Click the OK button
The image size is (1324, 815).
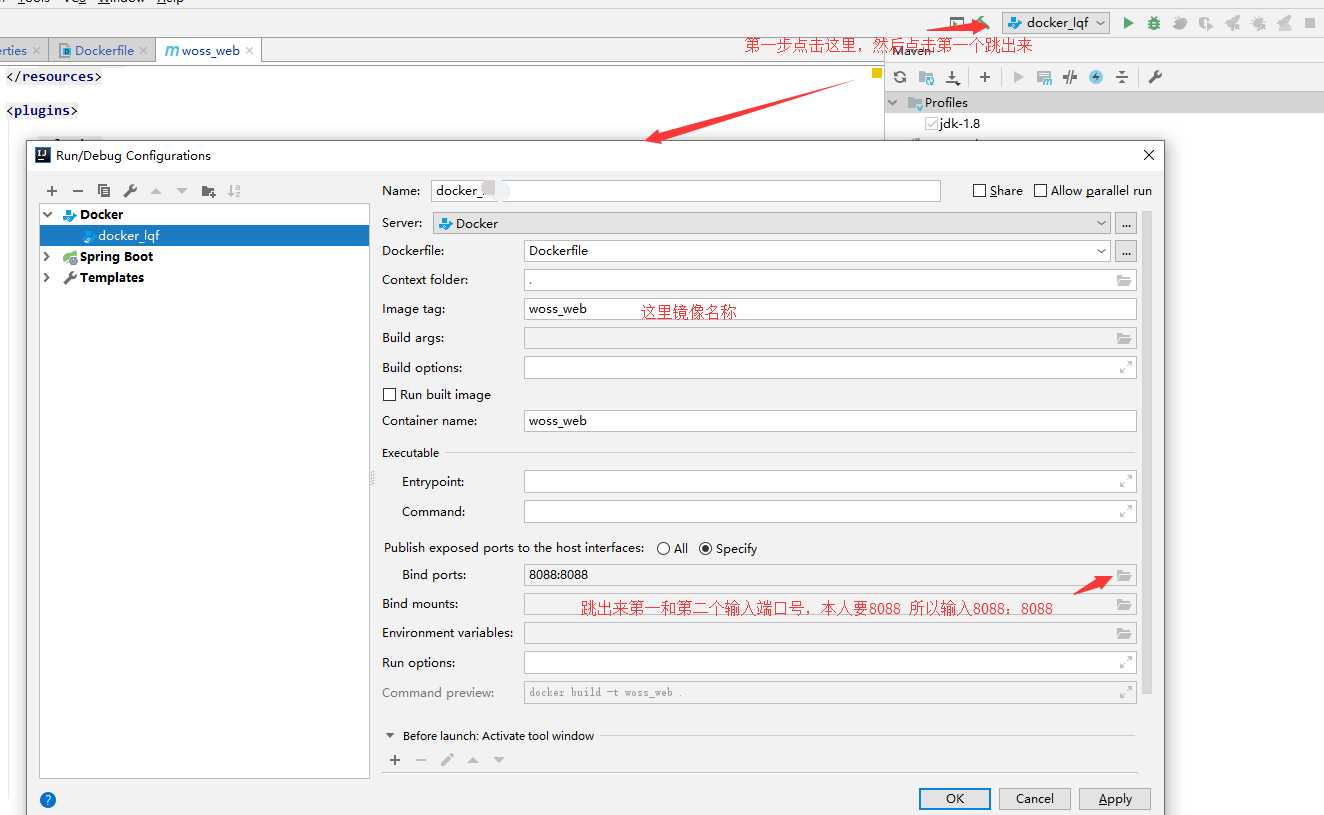pos(955,799)
